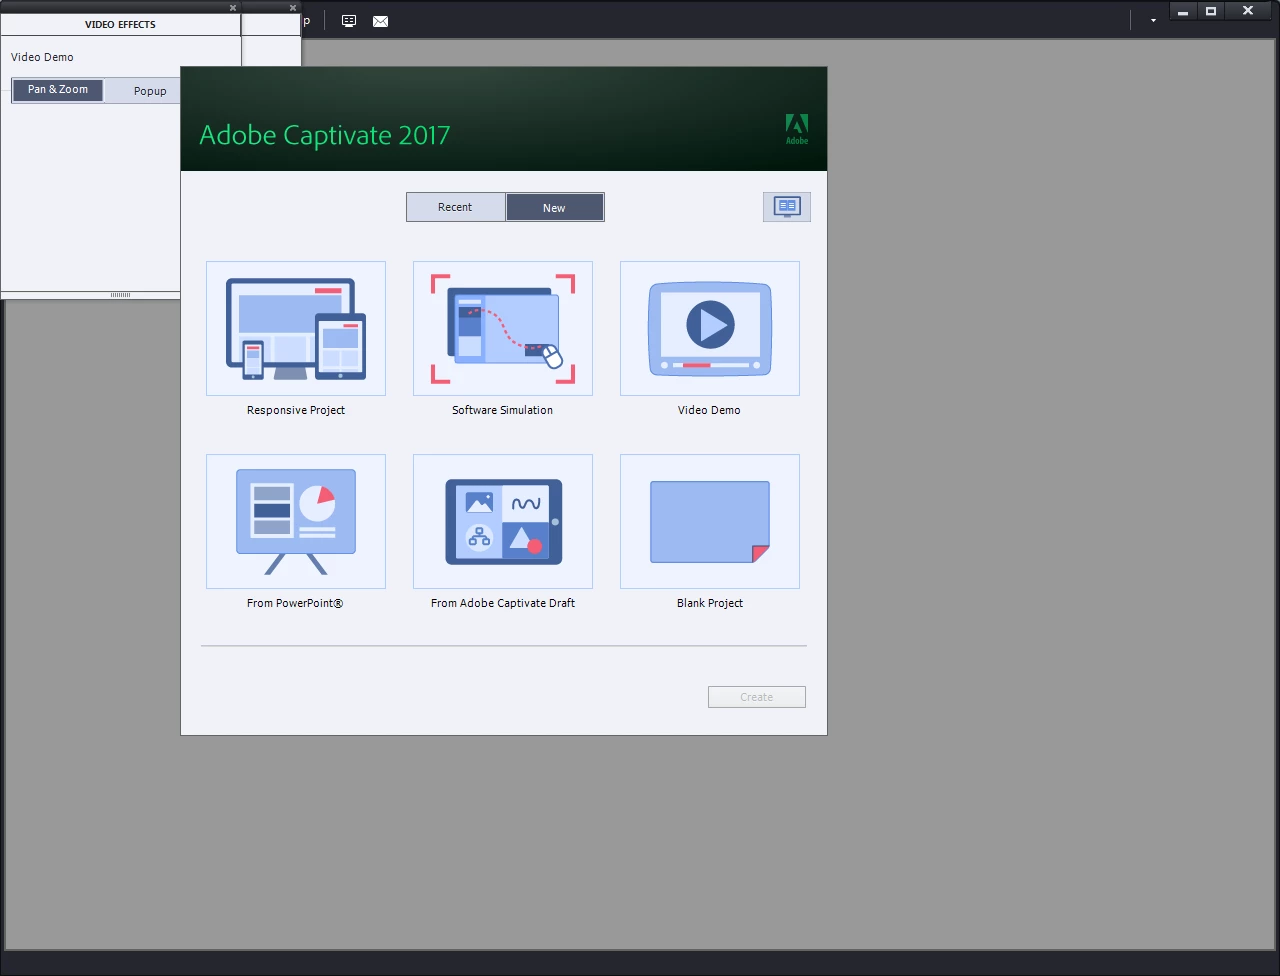
Task: Choose From Adobe Captivate Draft icon
Action: pyautogui.click(x=503, y=521)
